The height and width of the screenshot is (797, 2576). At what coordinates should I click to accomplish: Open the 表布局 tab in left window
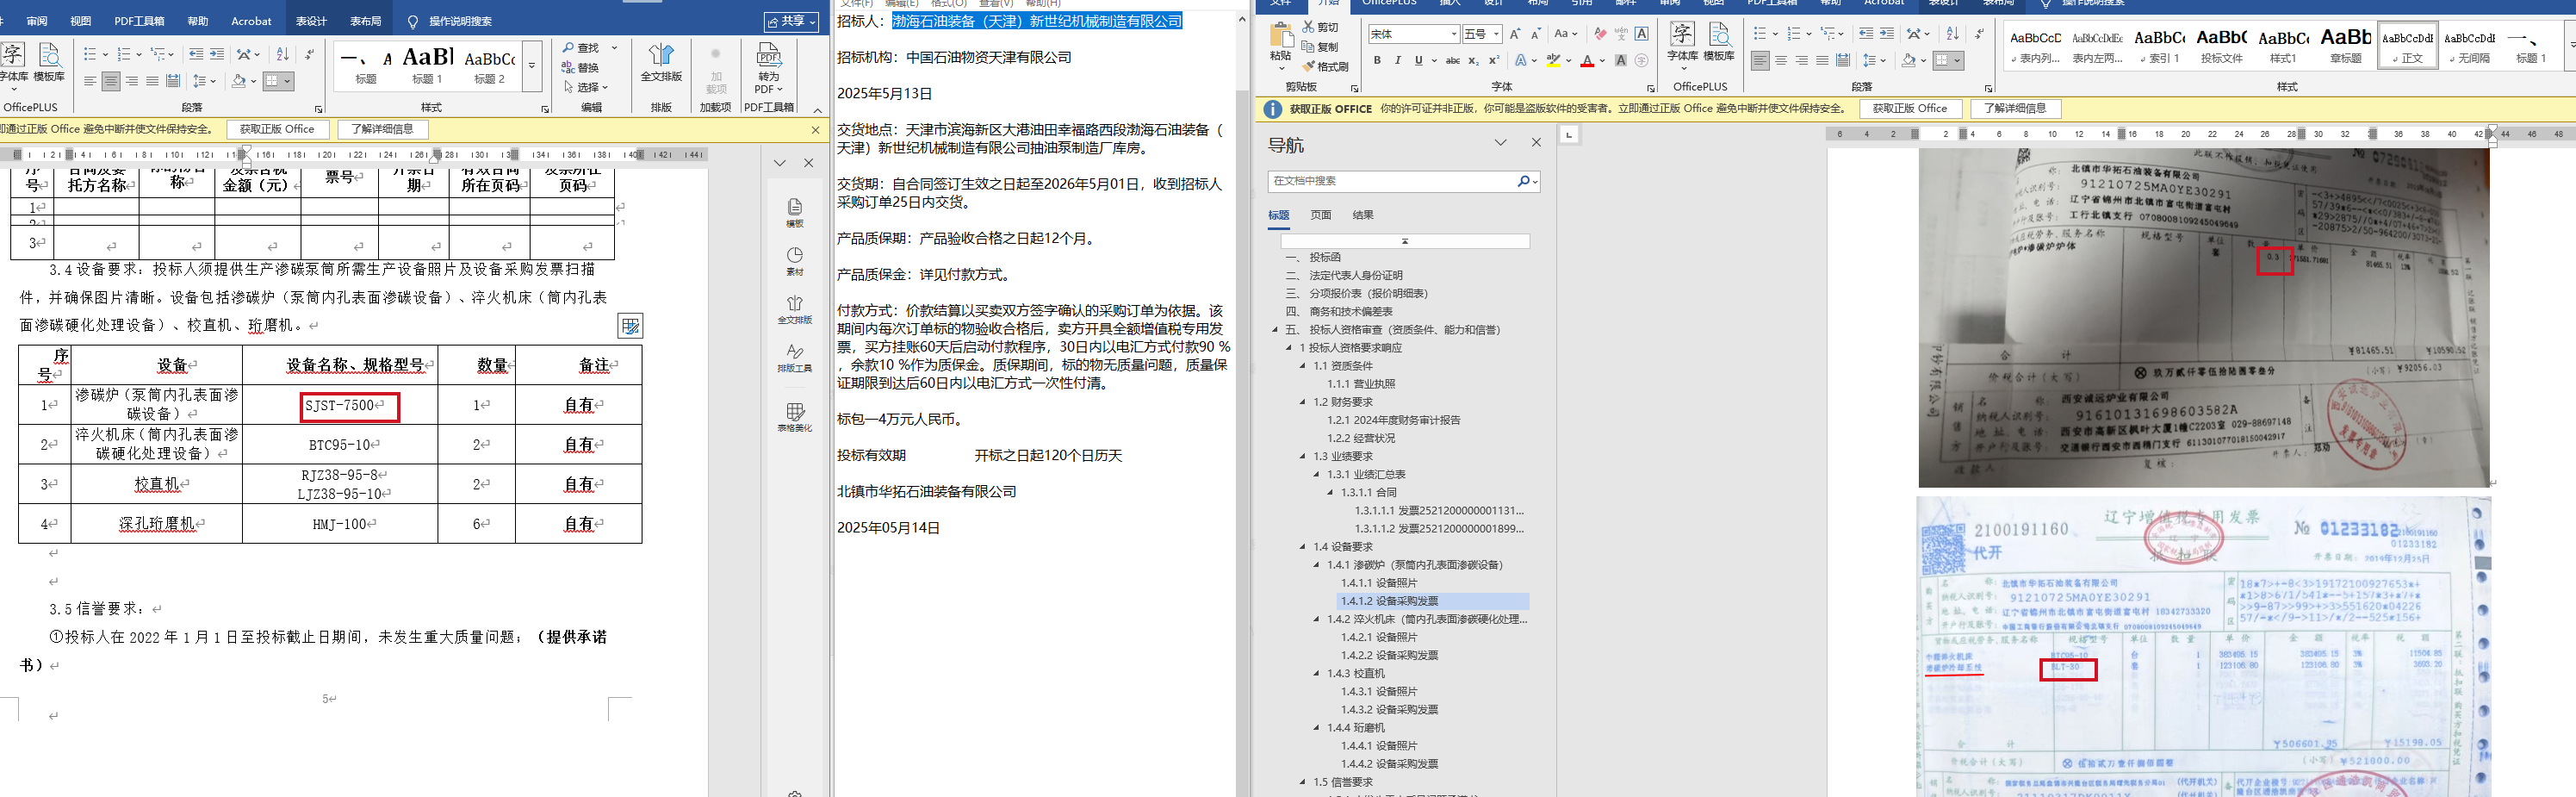click(365, 21)
